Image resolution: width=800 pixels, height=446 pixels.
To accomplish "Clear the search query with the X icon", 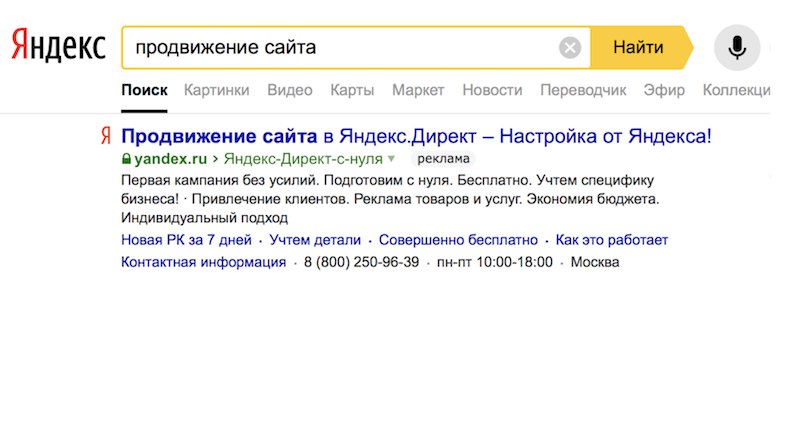I will [x=570, y=48].
